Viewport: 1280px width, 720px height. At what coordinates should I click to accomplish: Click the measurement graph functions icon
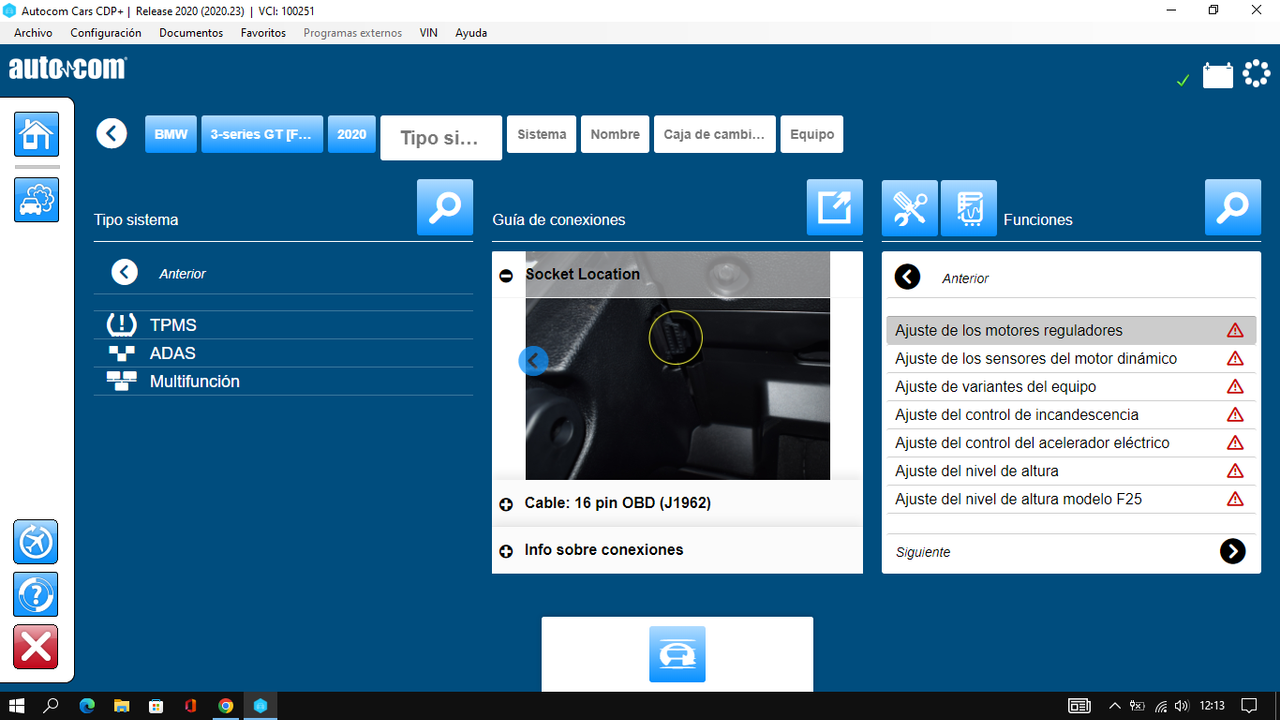tap(969, 208)
